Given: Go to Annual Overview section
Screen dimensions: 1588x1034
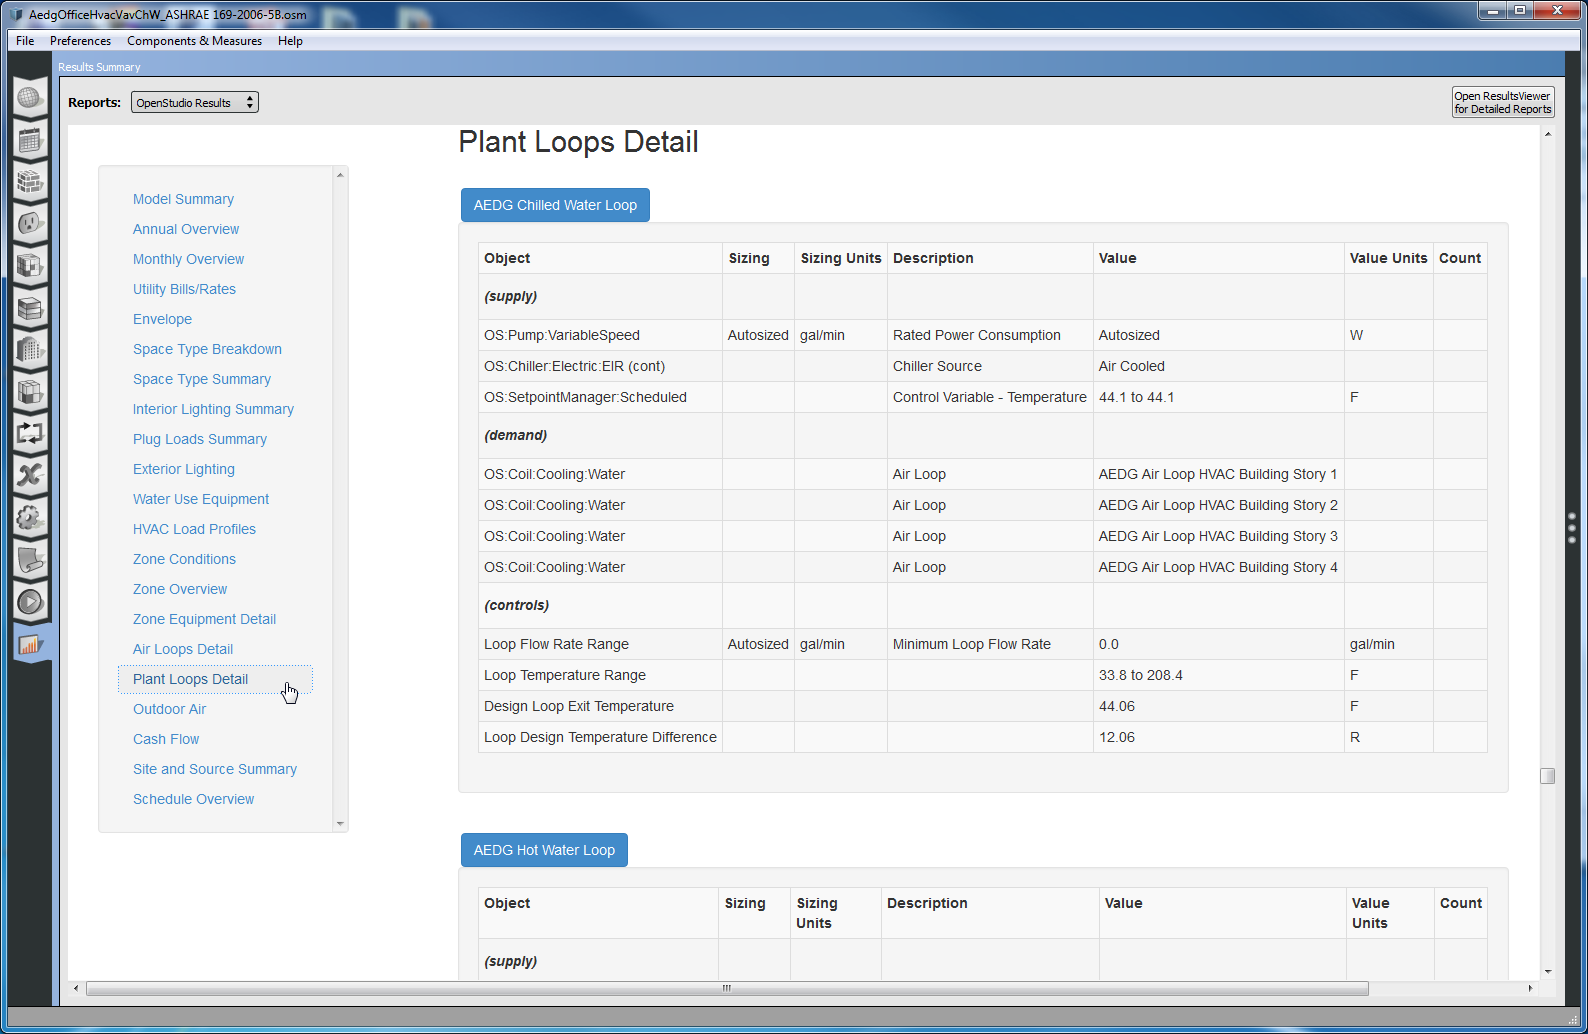Looking at the screenshot, I should coord(186,229).
